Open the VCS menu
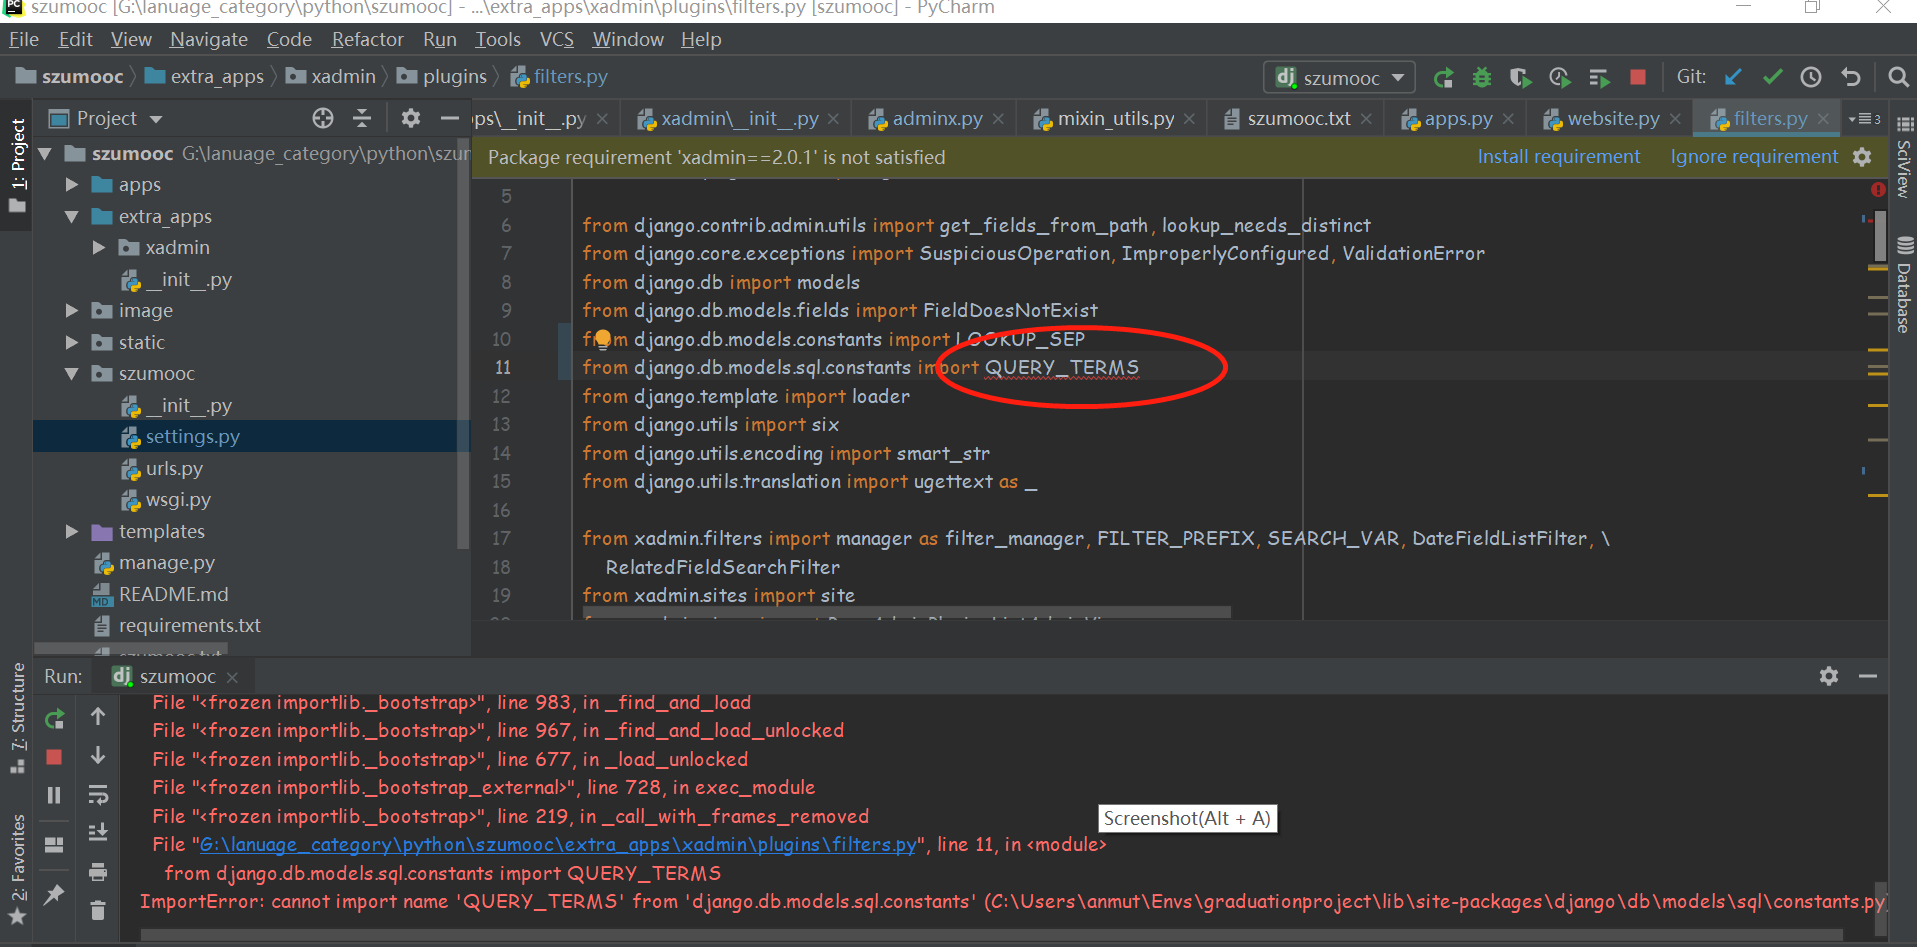1917x947 pixels. (556, 39)
